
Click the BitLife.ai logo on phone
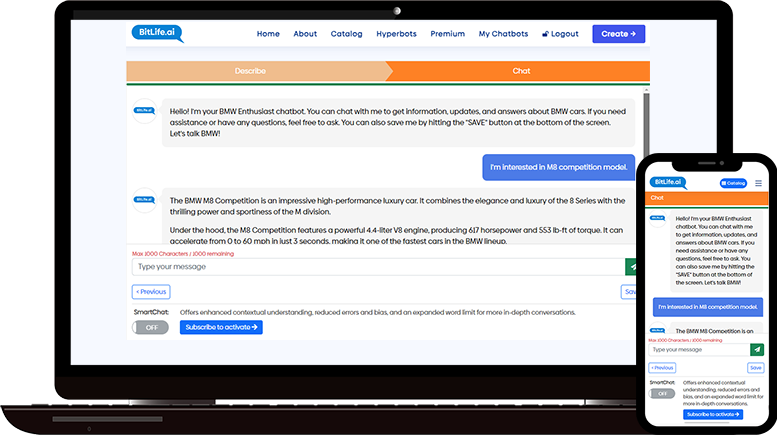(668, 182)
